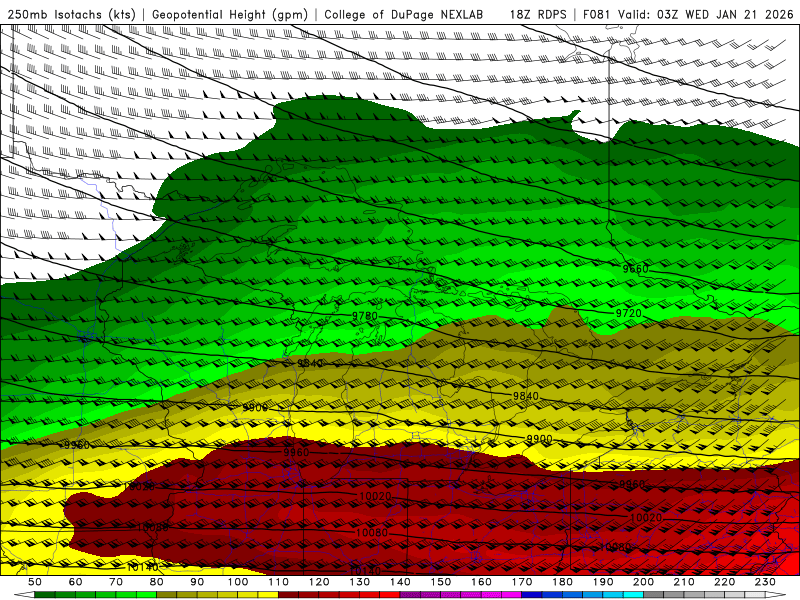Click the 190 kt value on the color scale
This screenshot has height=600, width=800.
click(603, 582)
